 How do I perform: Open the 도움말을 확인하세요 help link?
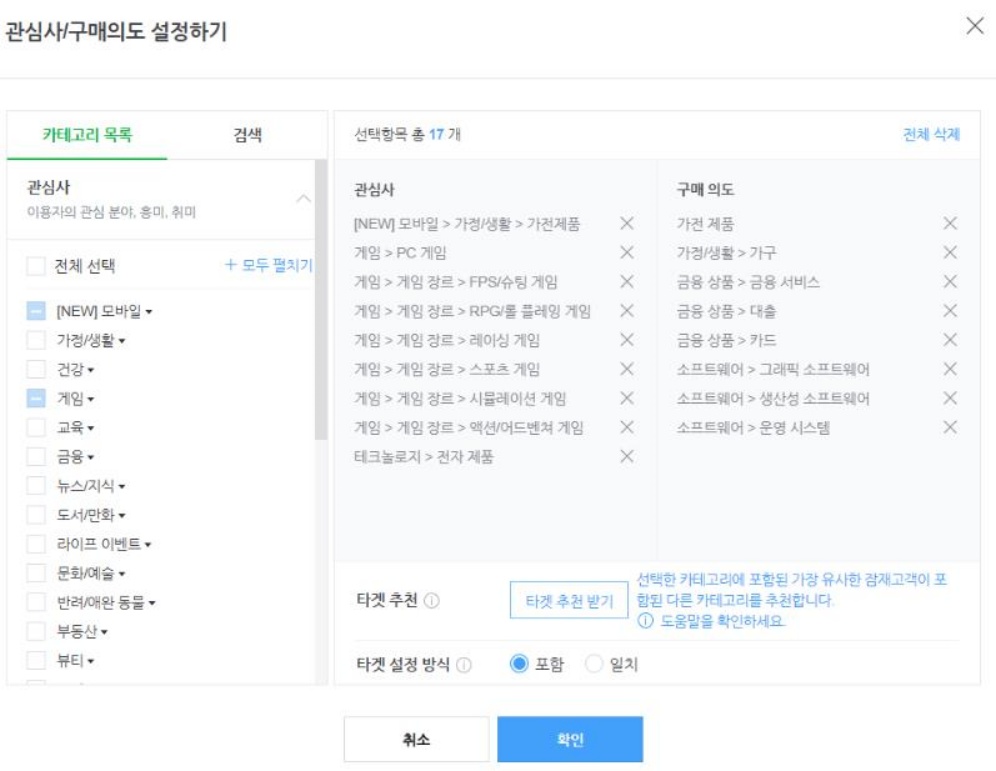tap(711, 621)
